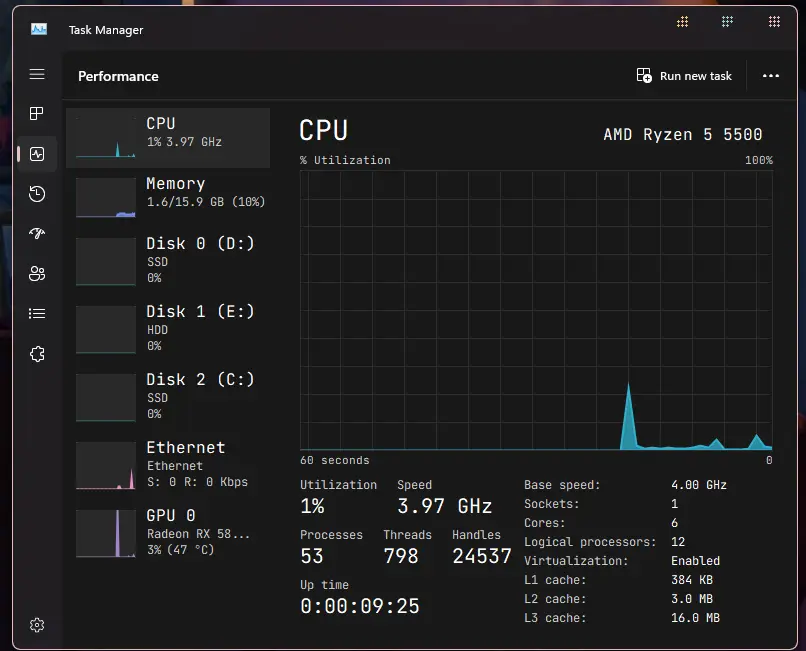The height and width of the screenshot is (651, 806).
Task: Click the Ethernet mini graph thumbnail
Action: [x=106, y=465]
